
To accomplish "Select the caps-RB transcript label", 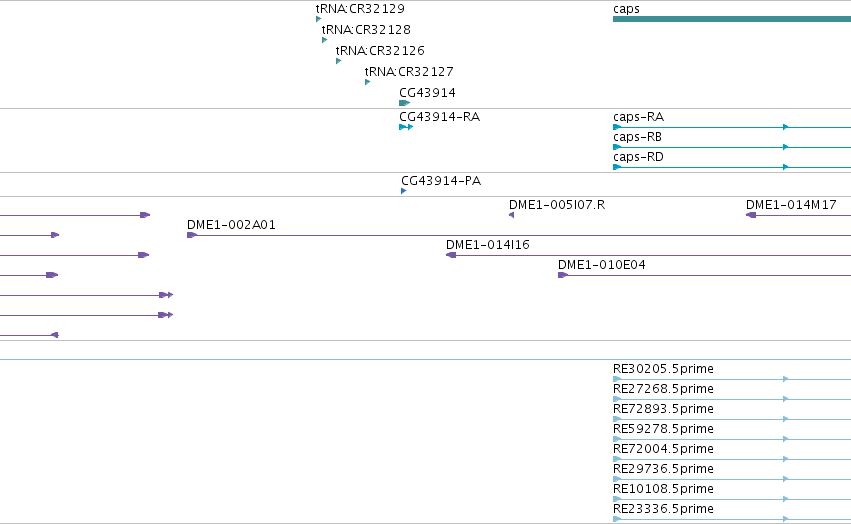I will 637,137.
